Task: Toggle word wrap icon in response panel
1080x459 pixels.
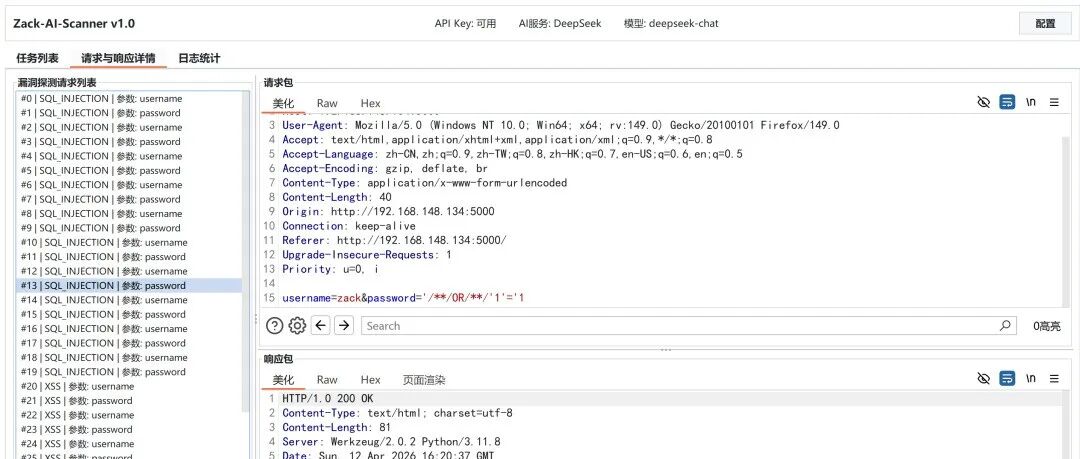Action: (x=1007, y=378)
